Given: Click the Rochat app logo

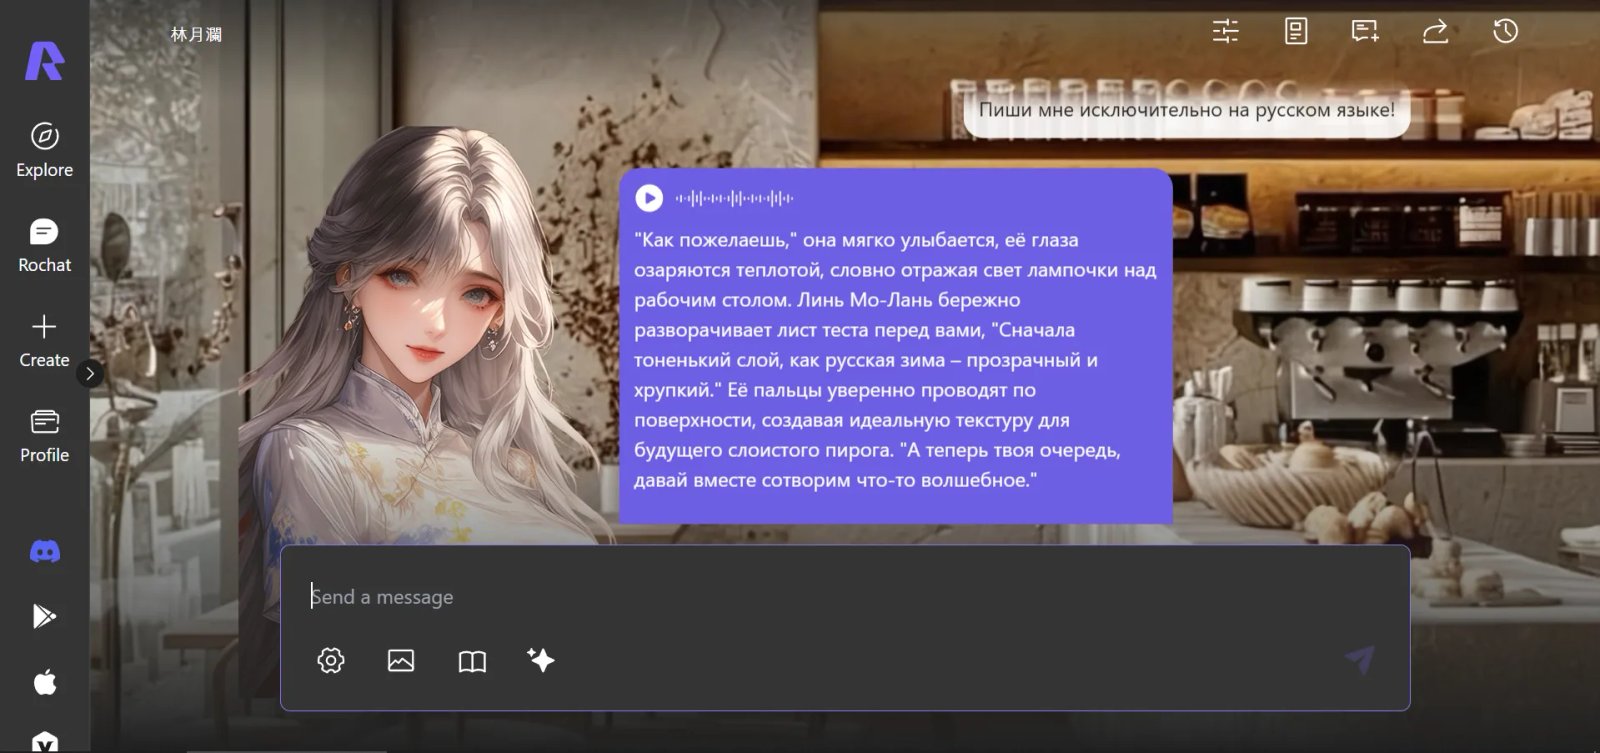Looking at the screenshot, I should coord(44,61).
